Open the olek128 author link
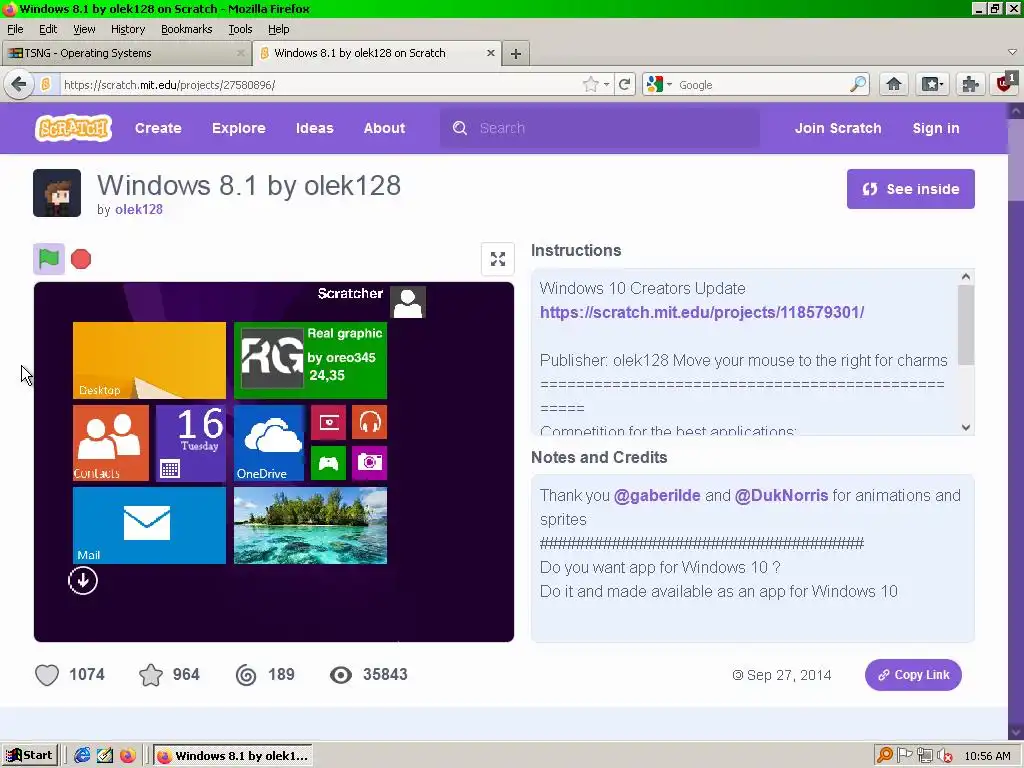This screenshot has height=768, width=1024. tap(138, 210)
